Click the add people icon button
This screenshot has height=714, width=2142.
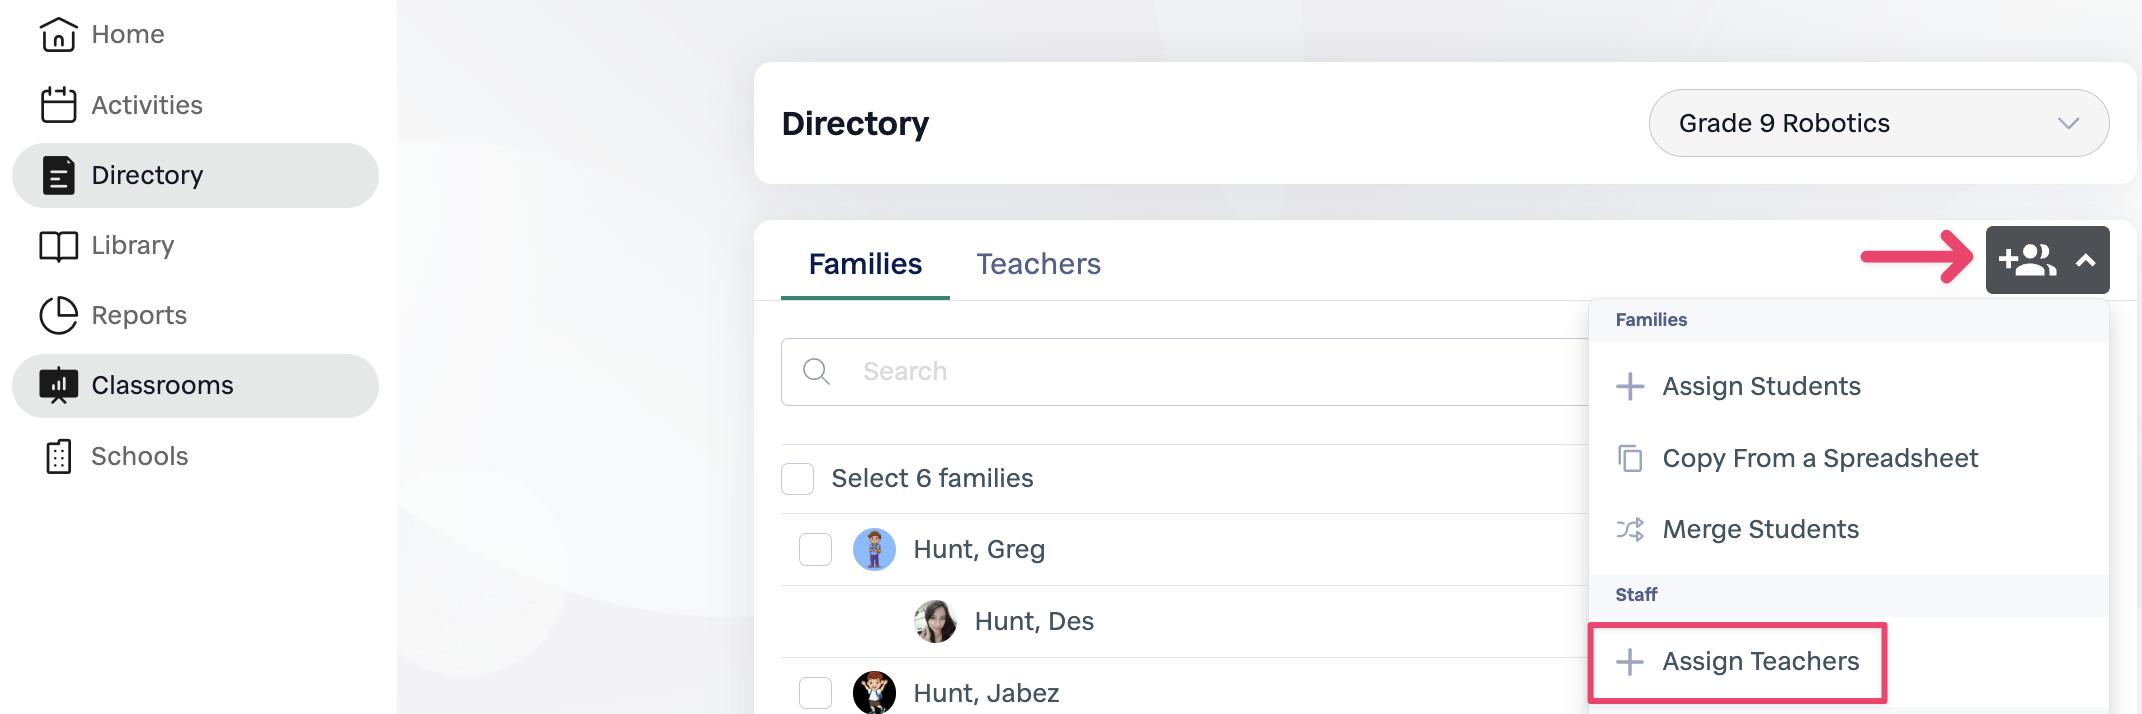[2027, 260]
